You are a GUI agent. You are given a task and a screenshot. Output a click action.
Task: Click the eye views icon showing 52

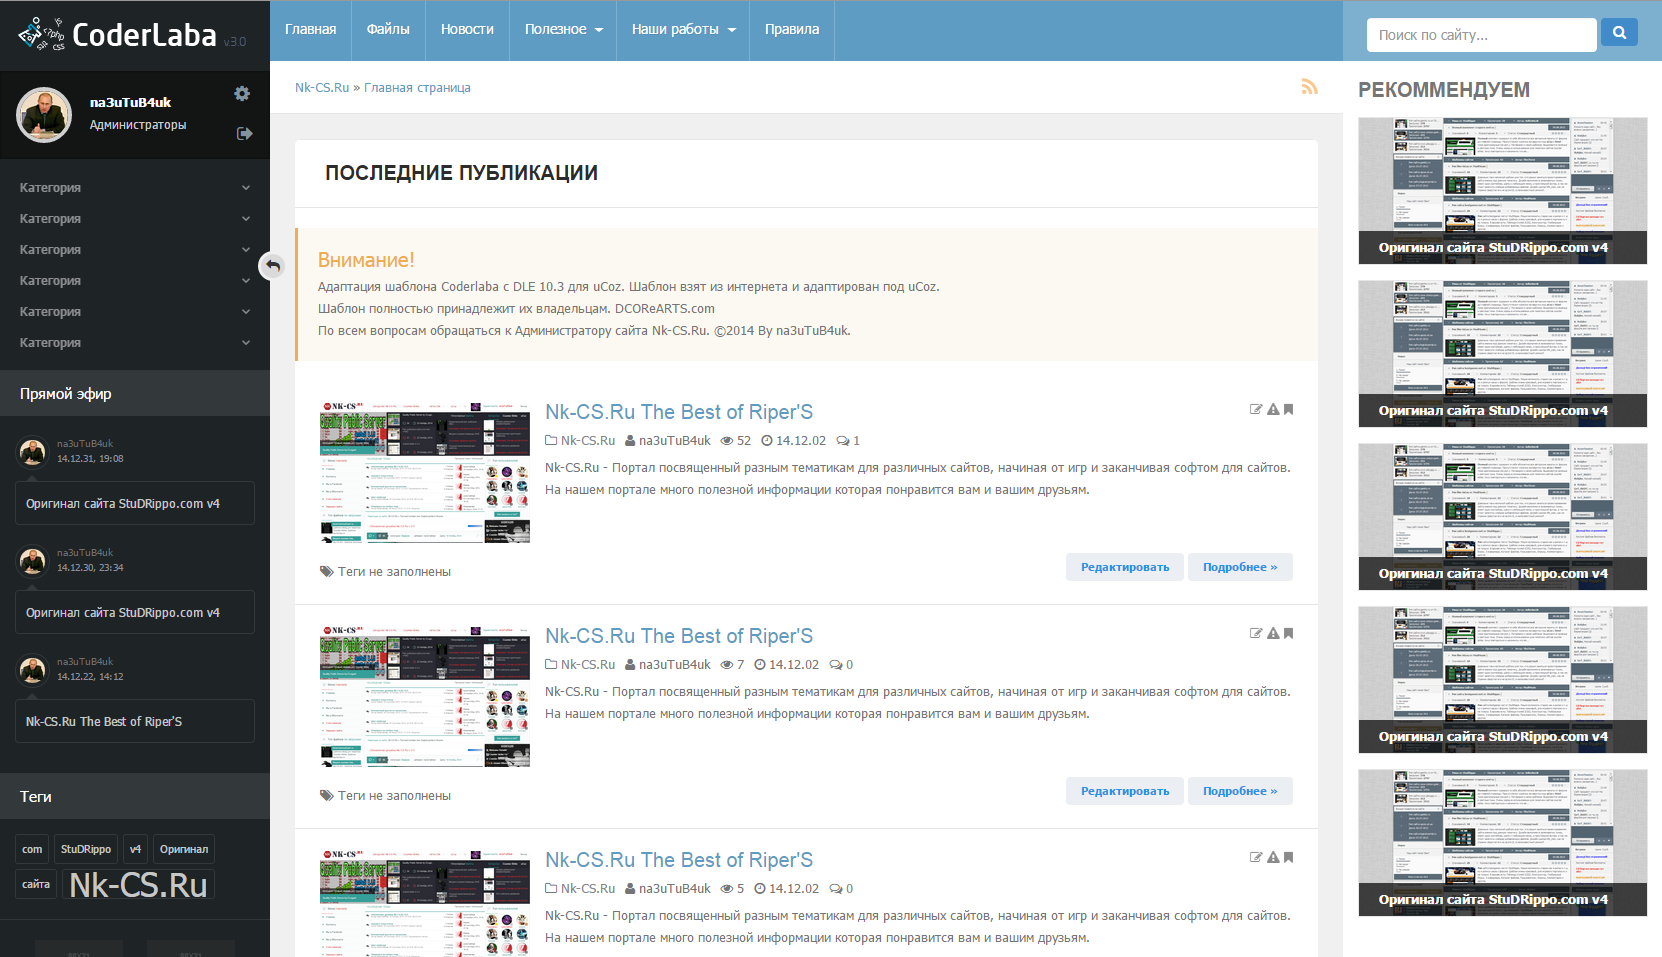[x=727, y=441]
